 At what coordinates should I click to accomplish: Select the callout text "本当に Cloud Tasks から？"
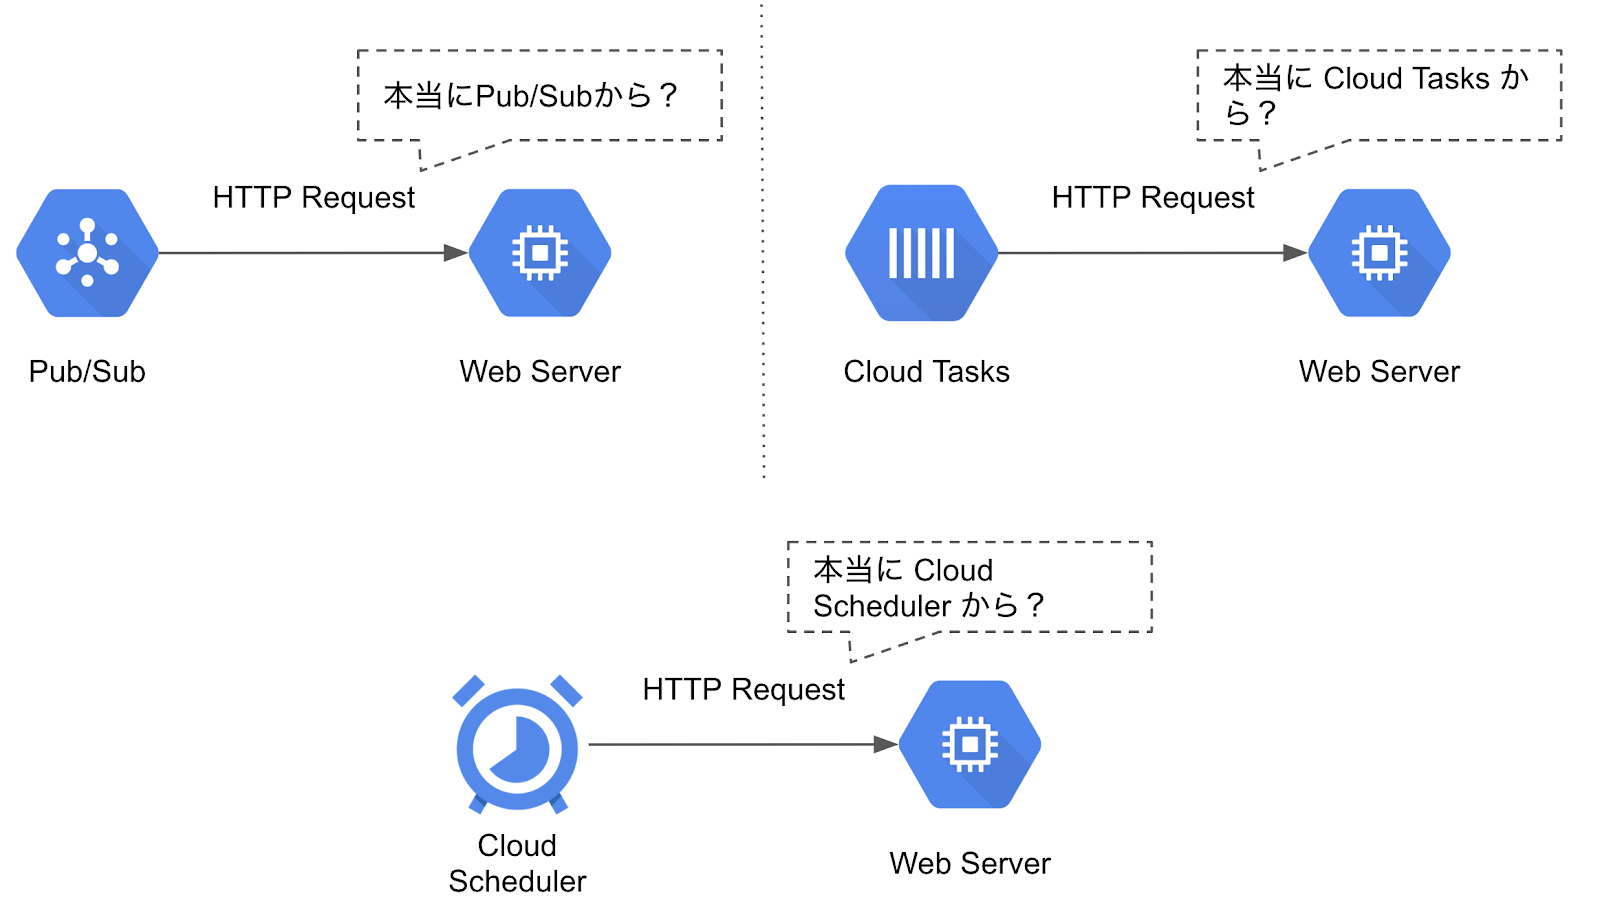tap(1376, 95)
